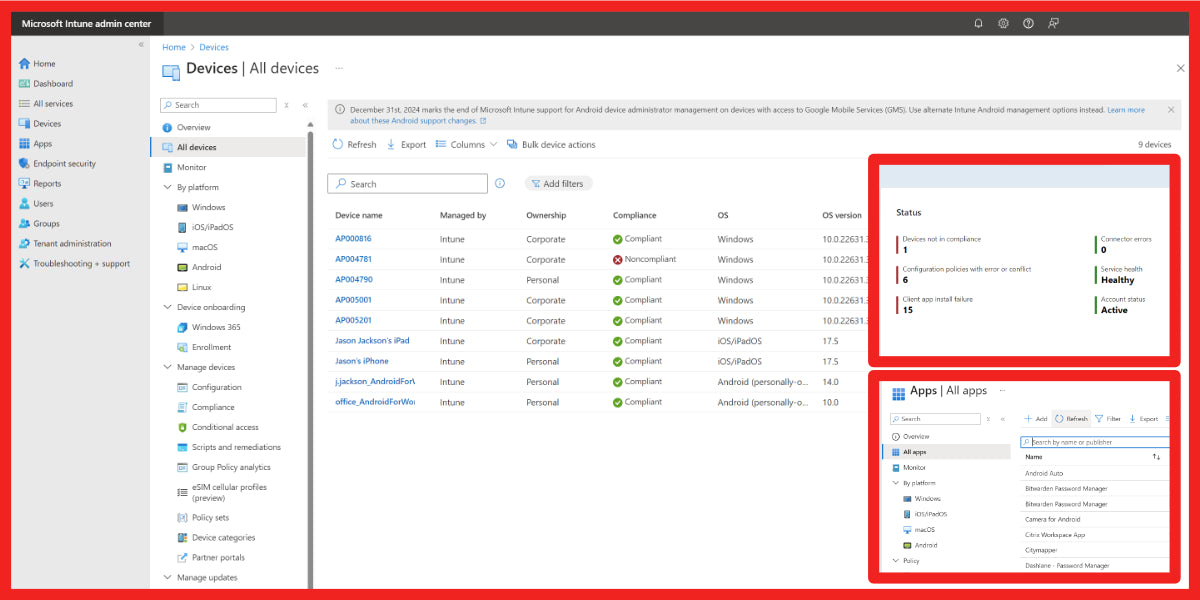Click inside the device search box

click(407, 183)
